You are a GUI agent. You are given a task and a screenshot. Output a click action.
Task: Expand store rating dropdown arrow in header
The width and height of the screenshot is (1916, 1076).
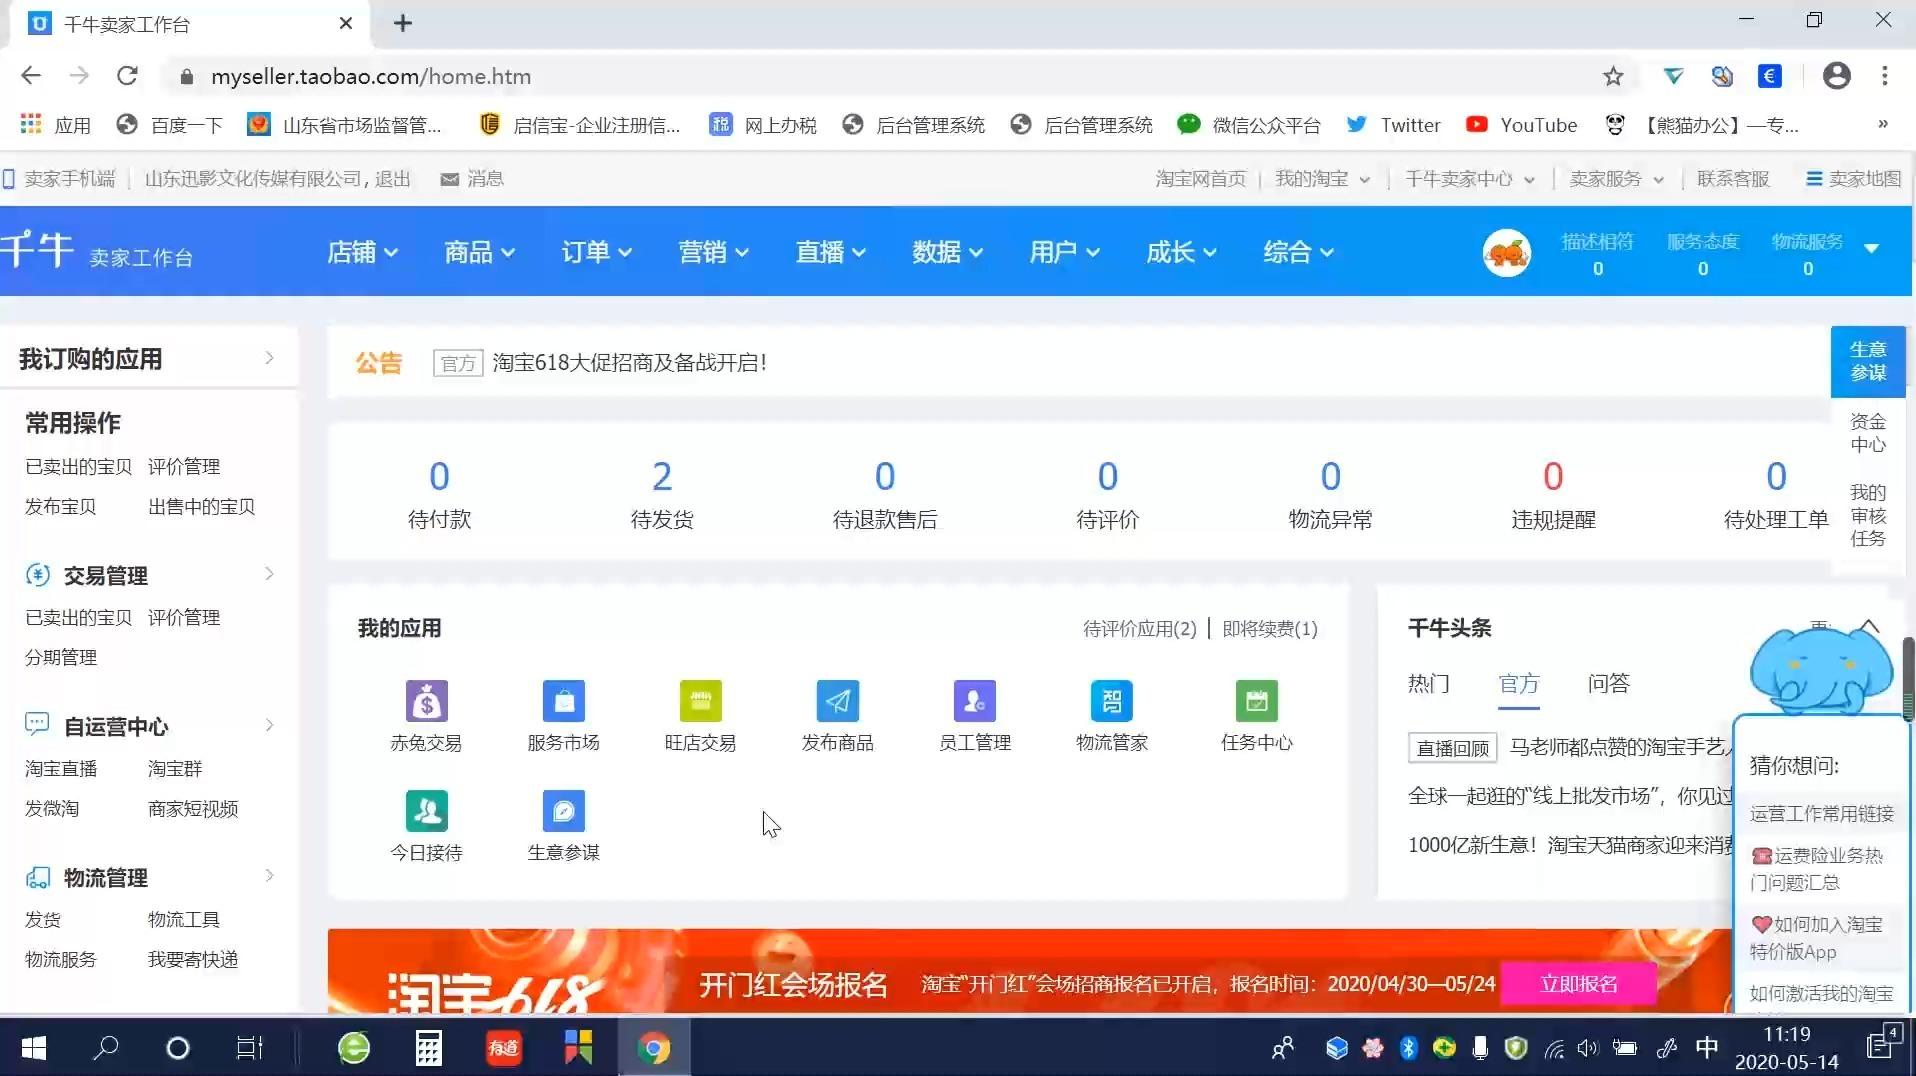pyautogui.click(x=1871, y=248)
